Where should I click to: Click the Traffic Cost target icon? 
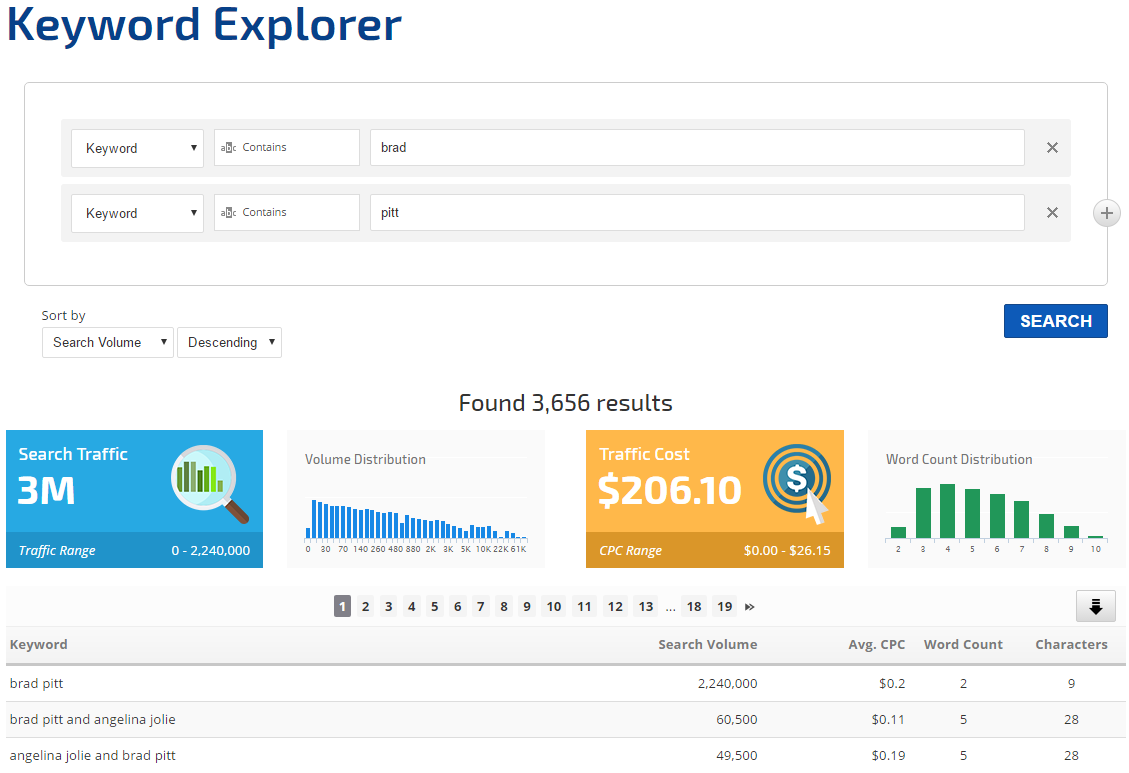click(x=796, y=484)
